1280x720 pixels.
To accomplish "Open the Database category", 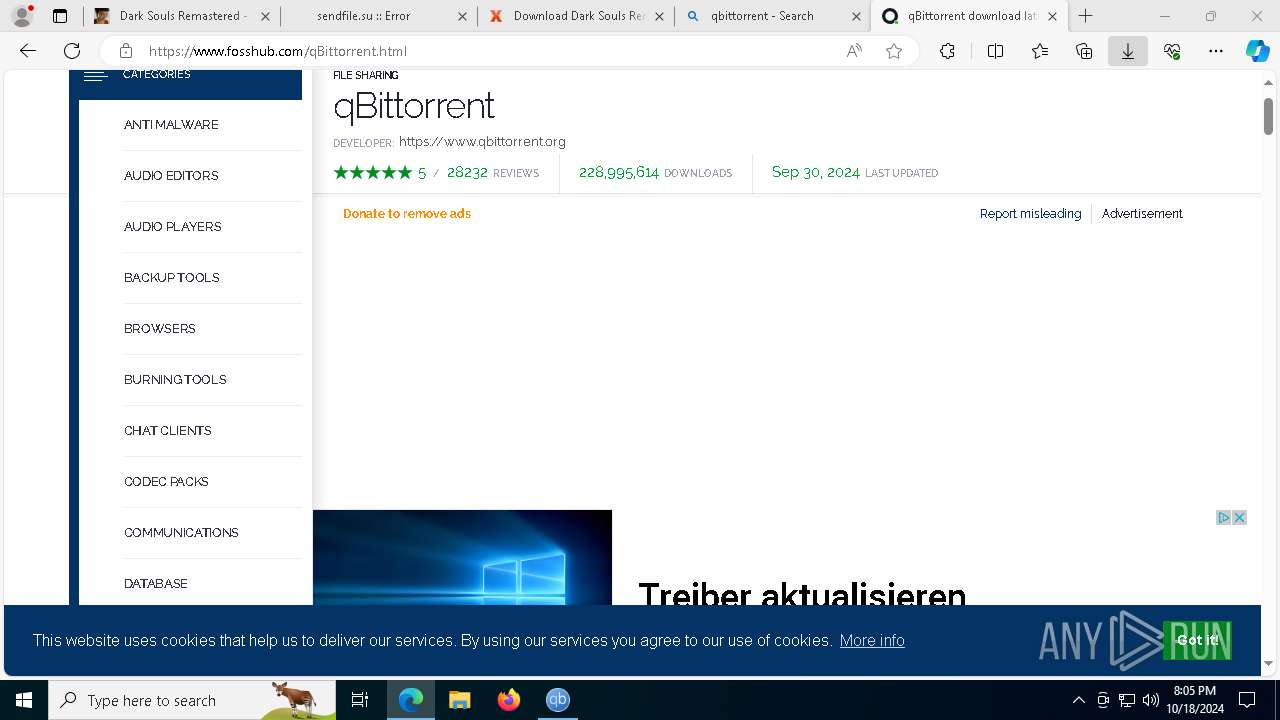I will pos(156,584).
